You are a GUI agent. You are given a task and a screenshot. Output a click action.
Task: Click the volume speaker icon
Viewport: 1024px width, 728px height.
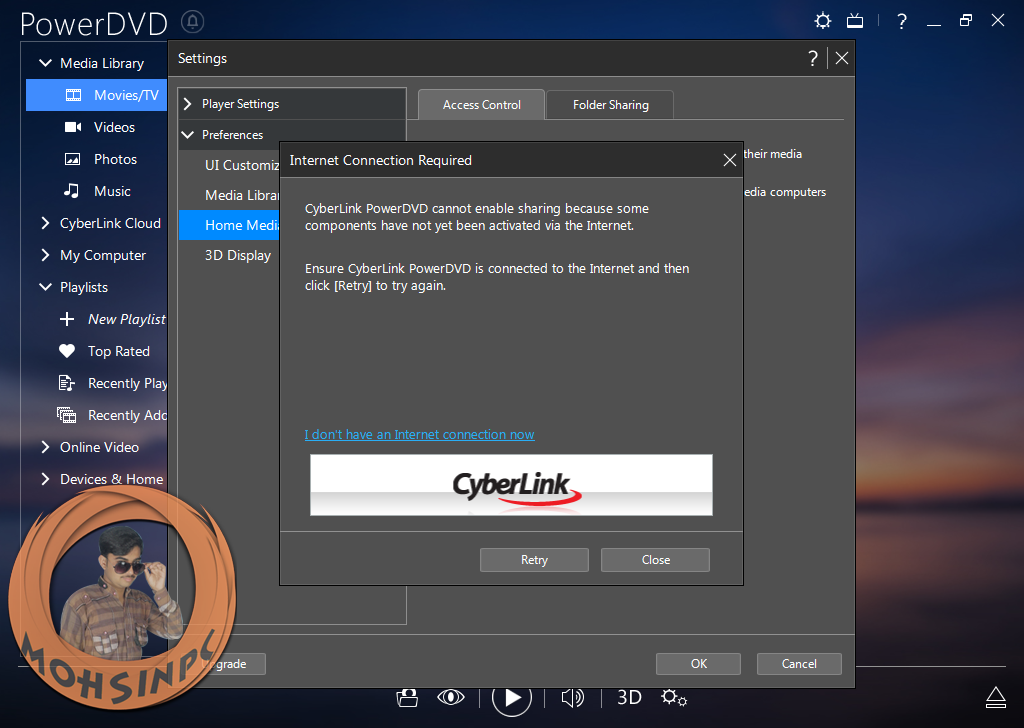(573, 698)
